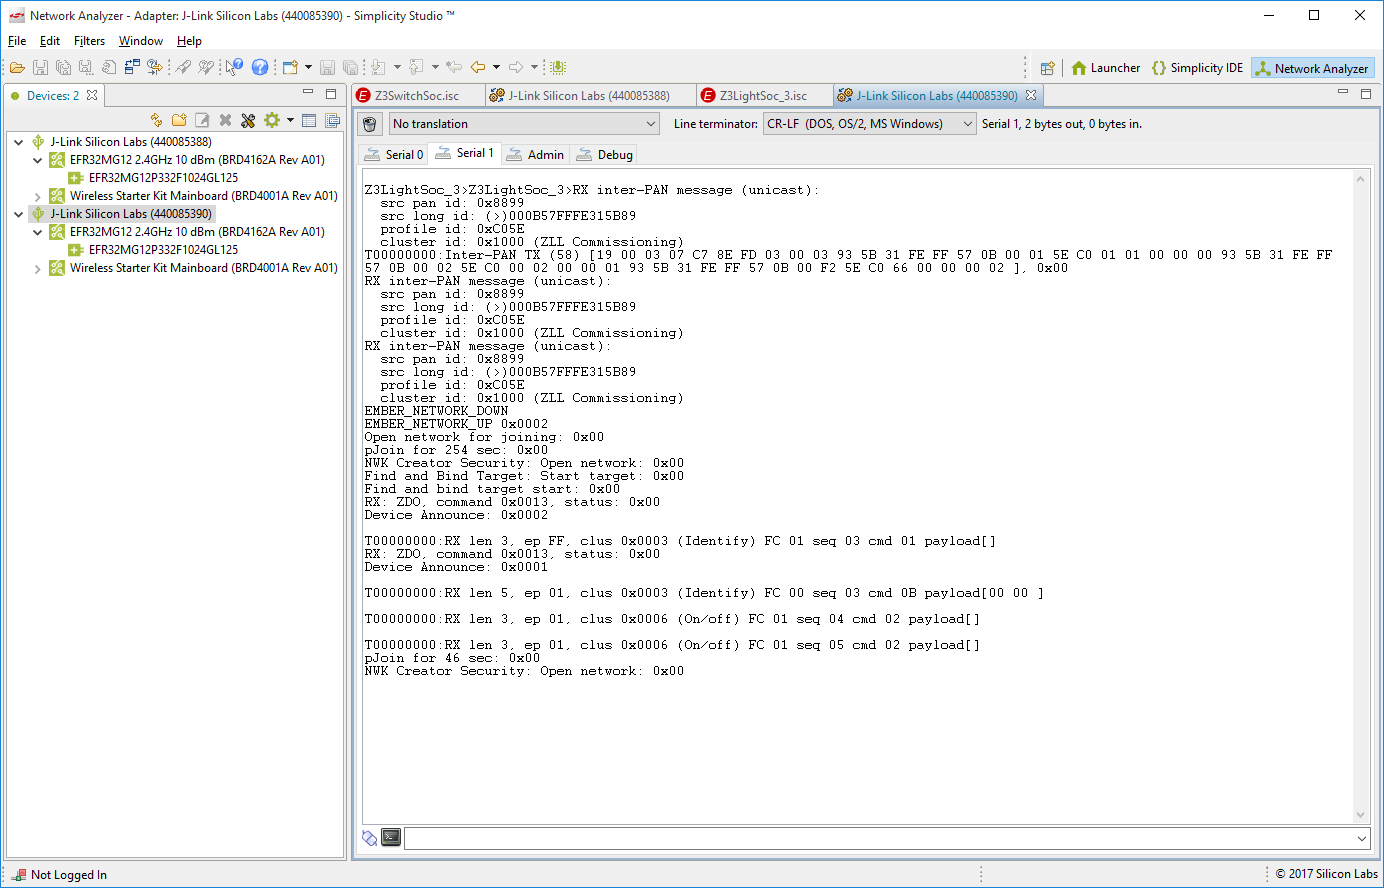The height and width of the screenshot is (888, 1384).
Task: Click the Not Logged In status icon
Action: click(x=18, y=874)
